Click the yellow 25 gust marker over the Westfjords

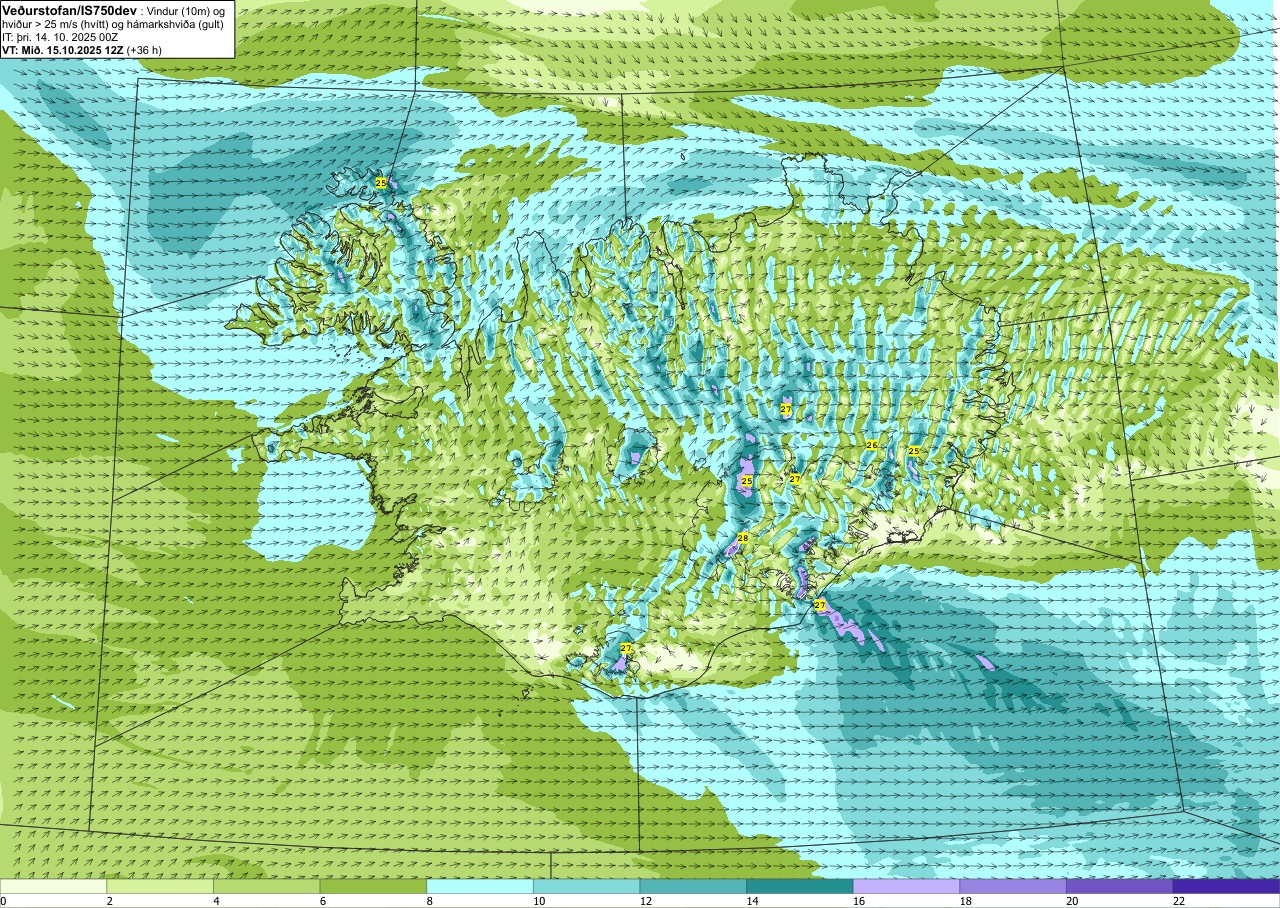[381, 183]
